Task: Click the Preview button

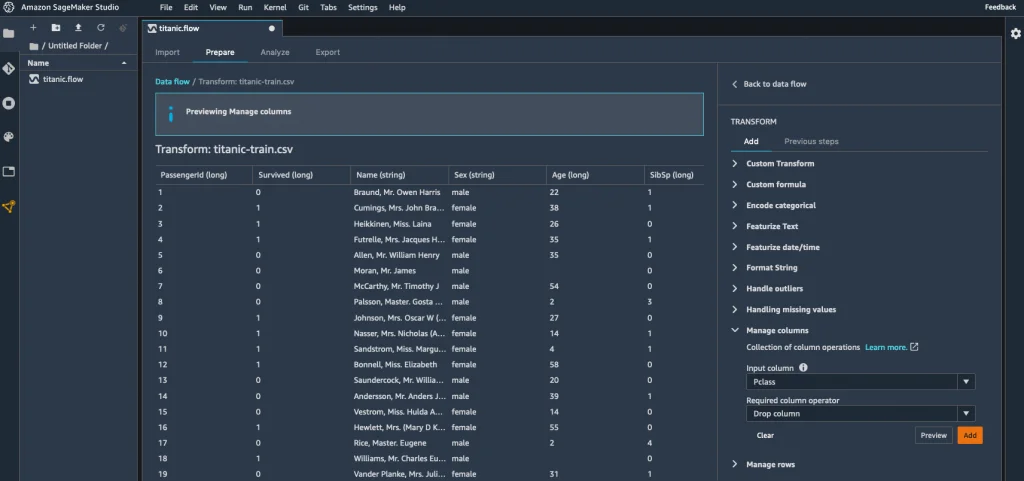Action: (933, 435)
